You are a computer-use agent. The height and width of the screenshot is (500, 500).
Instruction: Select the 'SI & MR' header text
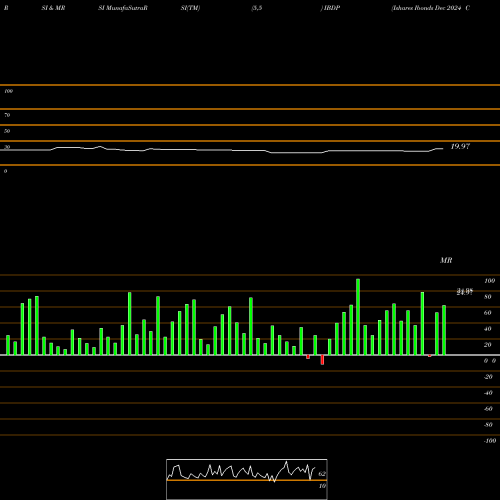(53, 8)
